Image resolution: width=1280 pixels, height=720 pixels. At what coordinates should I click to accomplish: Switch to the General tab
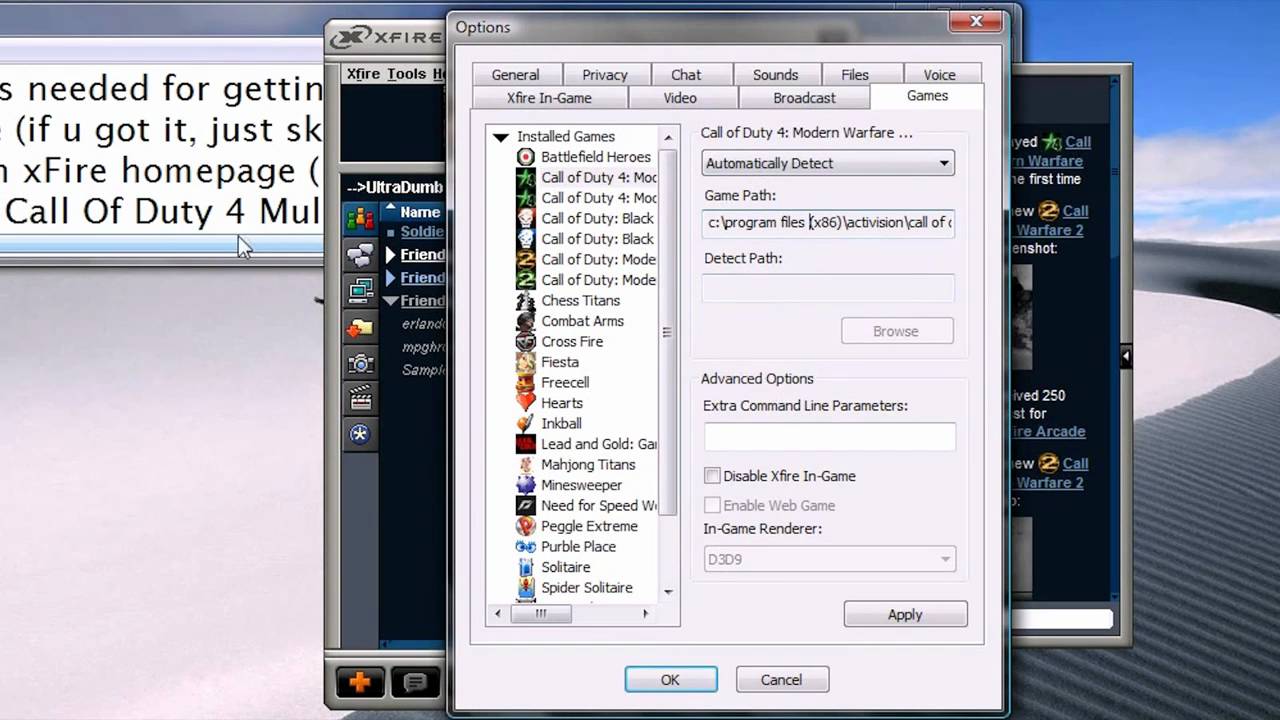point(515,75)
